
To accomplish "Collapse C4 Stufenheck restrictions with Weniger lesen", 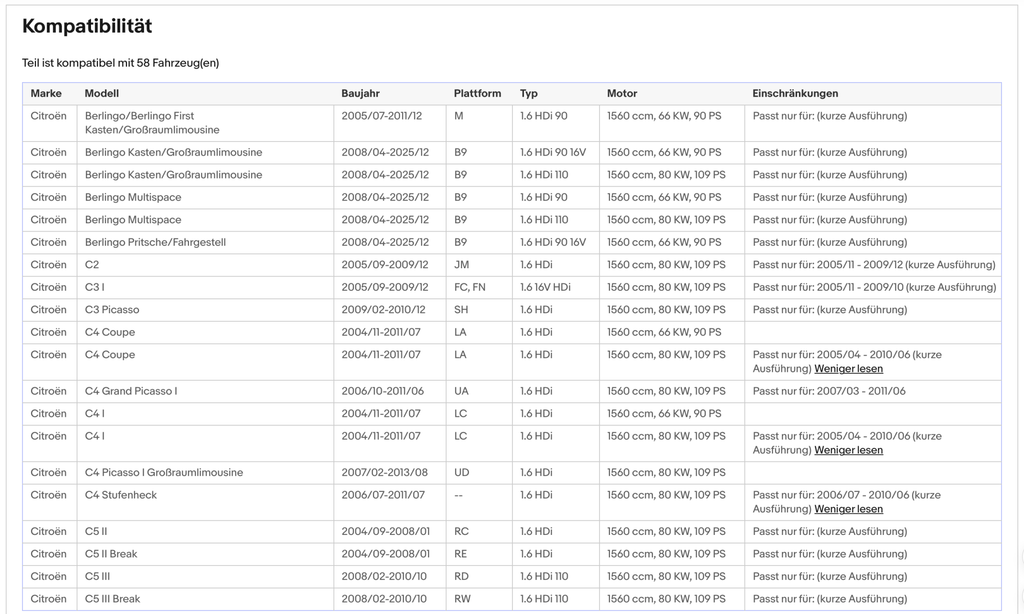I will [x=848, y=509].
